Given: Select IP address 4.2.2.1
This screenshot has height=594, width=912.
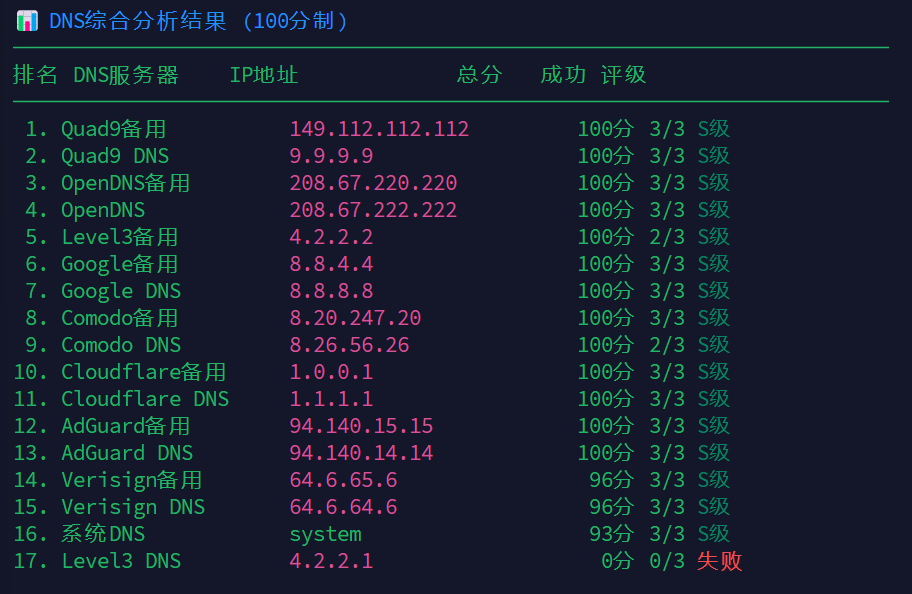Looking at the screenshot, I should (x=332, y=561).
